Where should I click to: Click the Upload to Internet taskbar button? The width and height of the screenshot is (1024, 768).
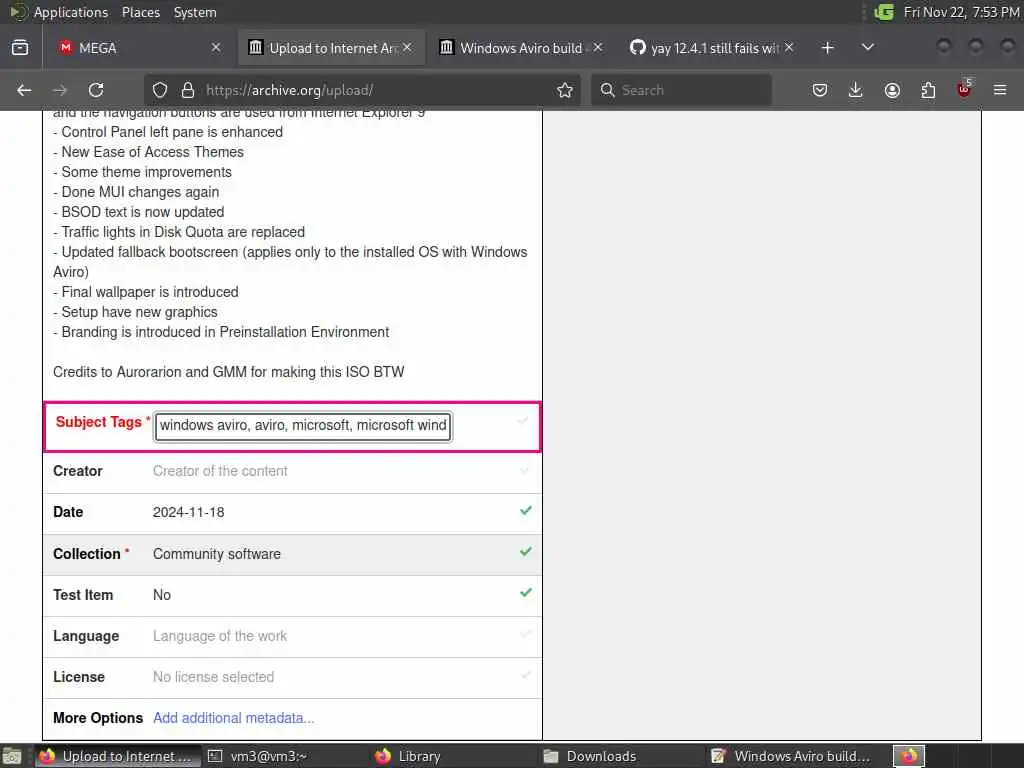point(118,756)
